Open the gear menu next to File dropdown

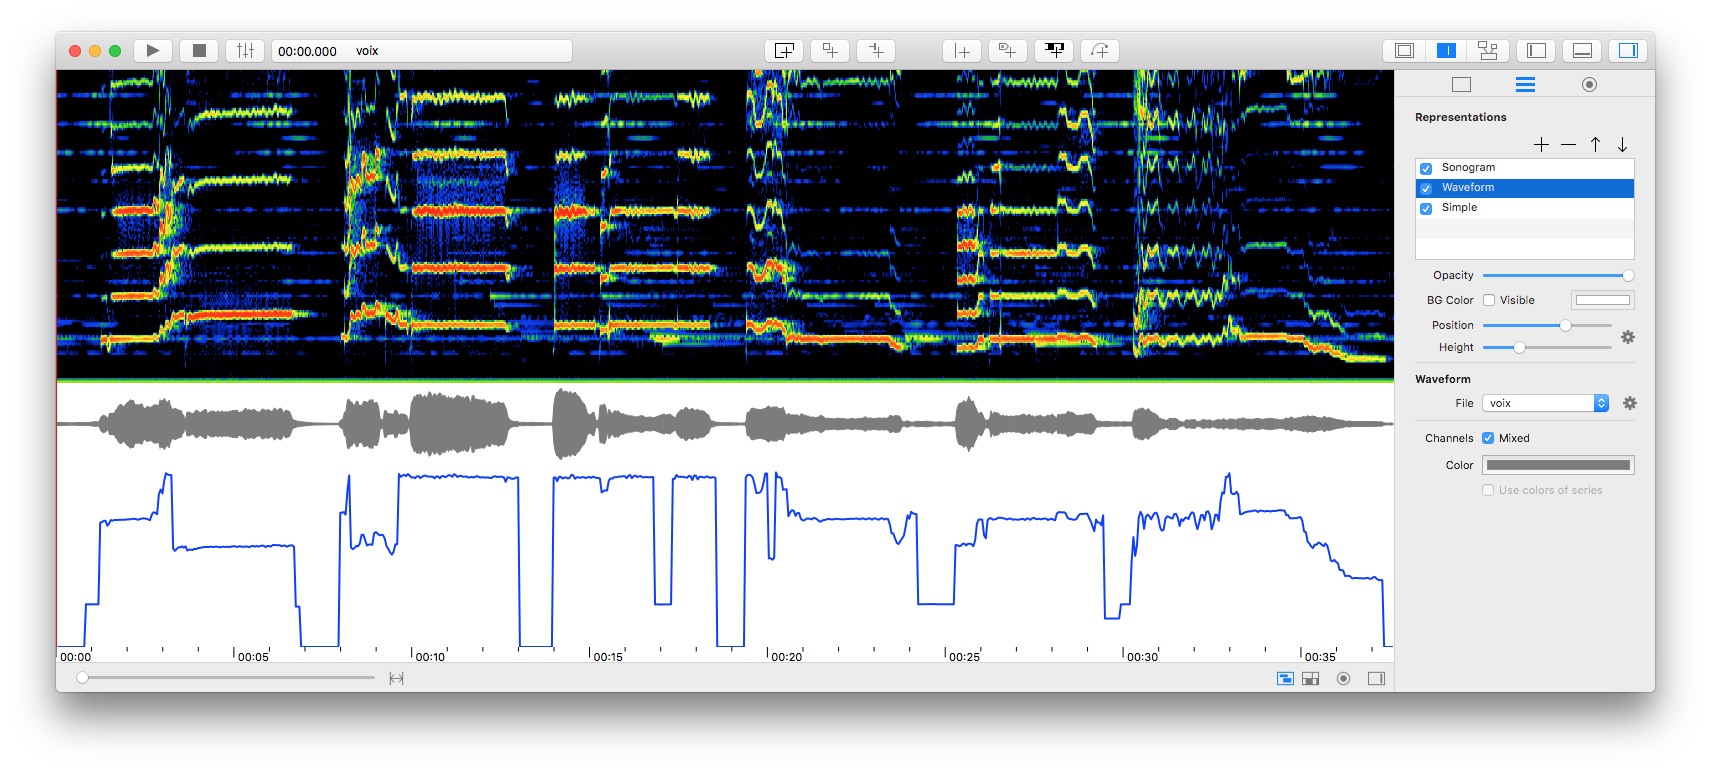click(x=1630, y=403)
